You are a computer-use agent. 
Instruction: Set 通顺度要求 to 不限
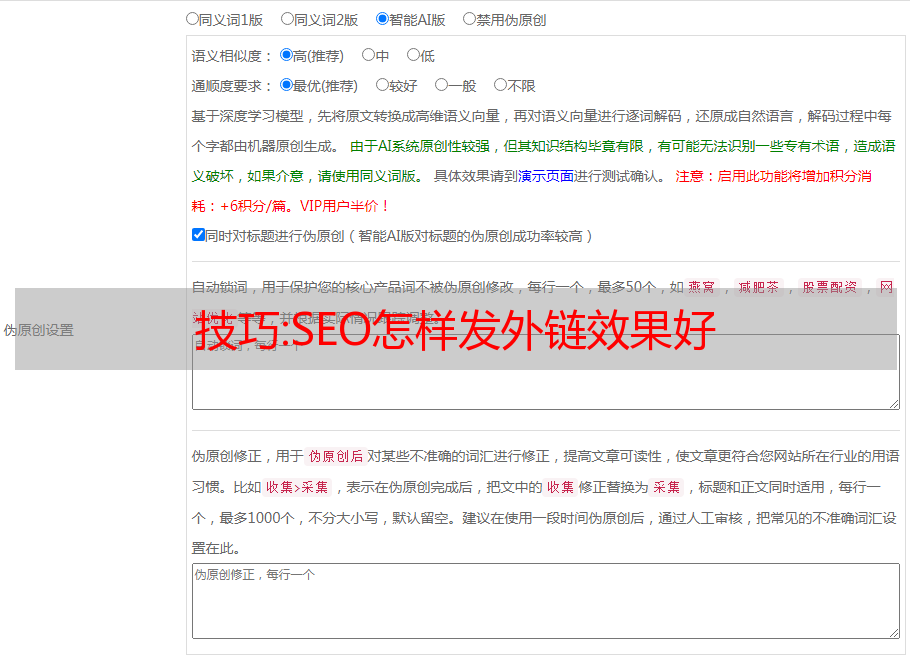pos(500,85)
